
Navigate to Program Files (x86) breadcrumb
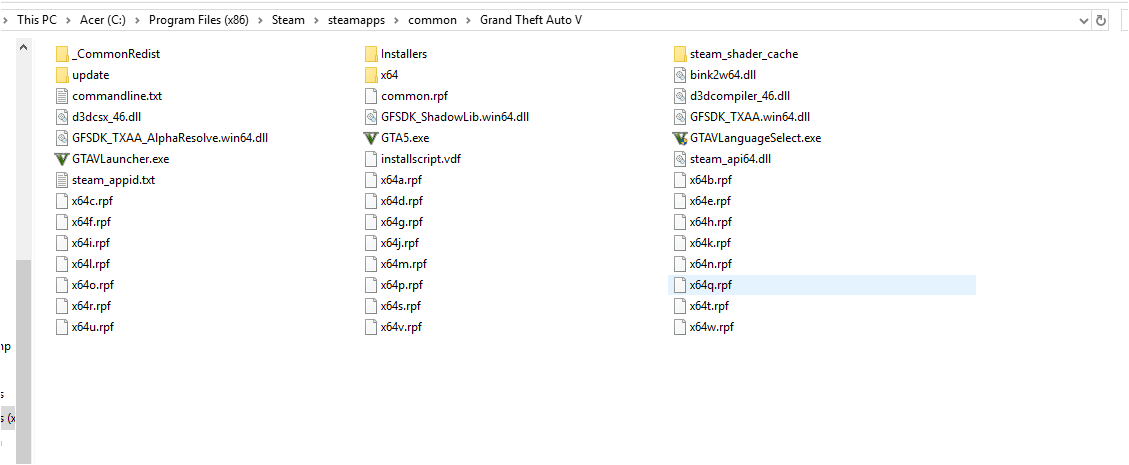pyautogui.click(x=199, y=21)
